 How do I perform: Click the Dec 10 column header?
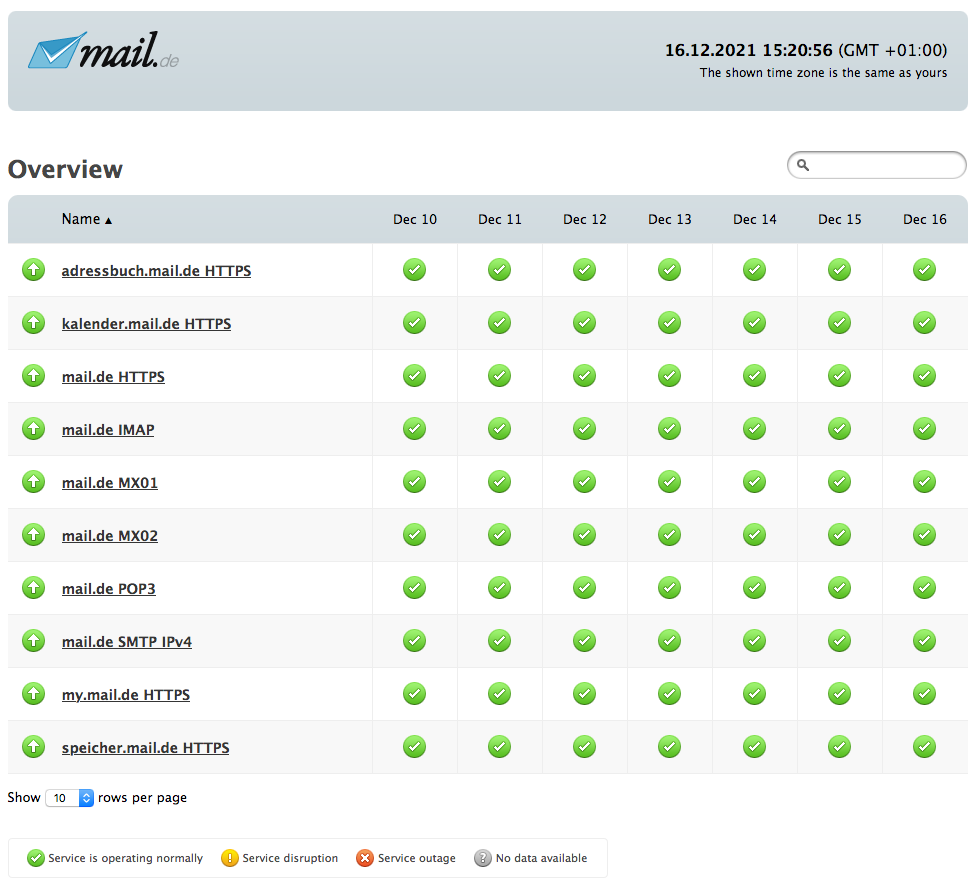pyautogui.click(x=415, y=220)
